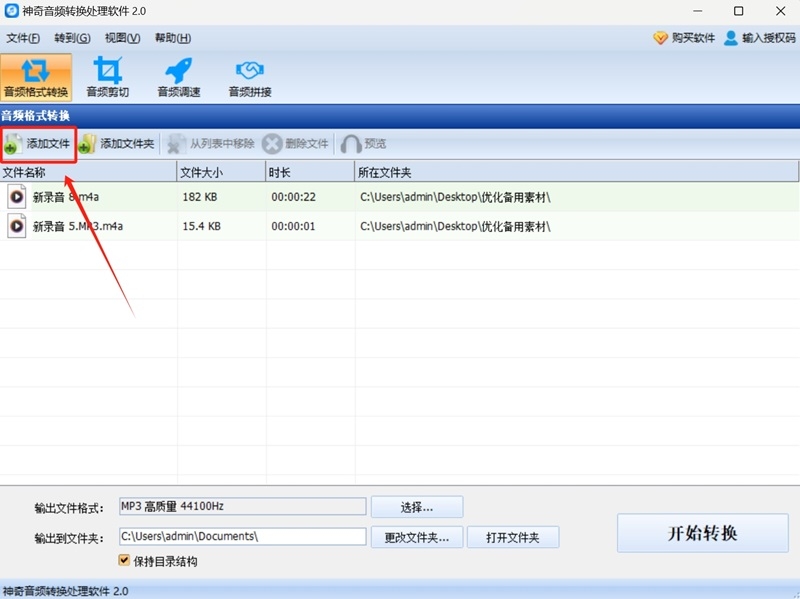Open the 文件(F) menu
Viewport: 800px width, 599px height.
pyautogui.click(x=23, y=38)
